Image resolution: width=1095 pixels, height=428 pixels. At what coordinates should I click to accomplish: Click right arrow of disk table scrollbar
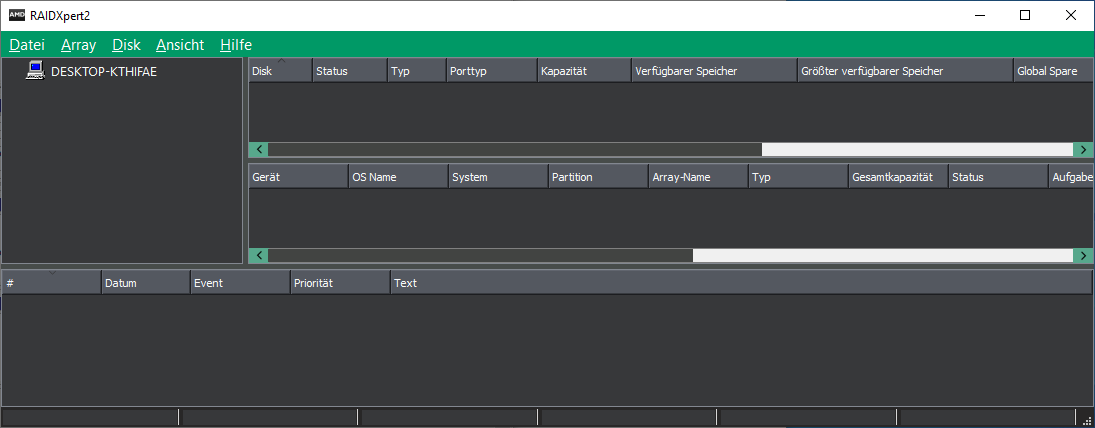(1083, 149)
